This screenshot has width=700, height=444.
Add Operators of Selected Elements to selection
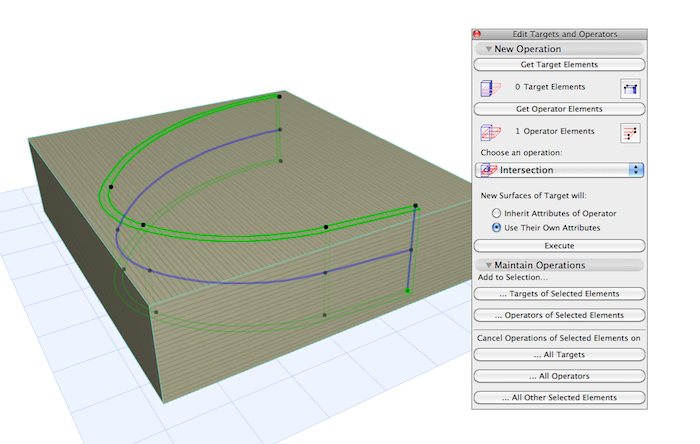point(559,316)
